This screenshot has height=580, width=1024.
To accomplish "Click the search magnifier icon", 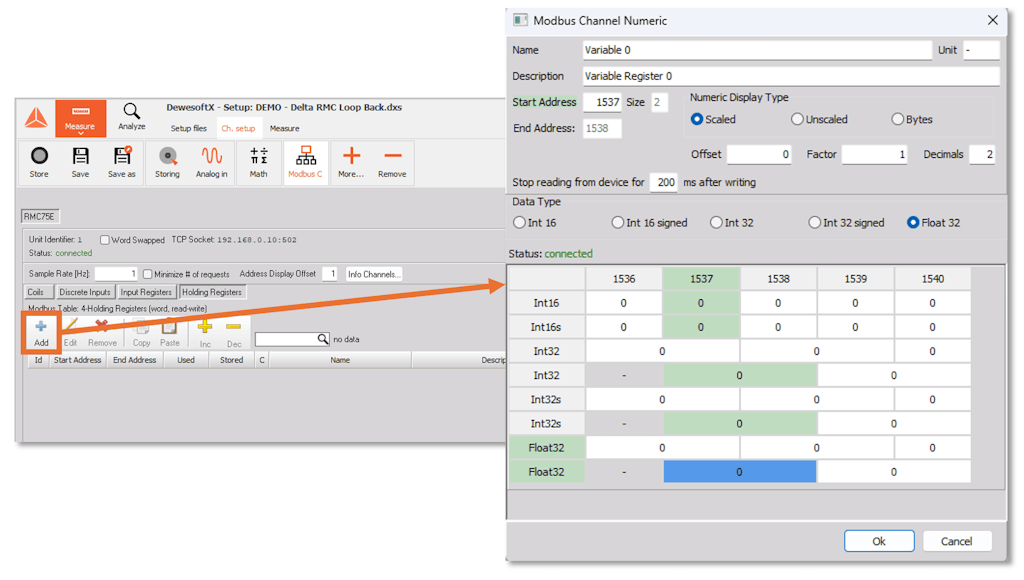I will pyautogui.click(x=323, y=339).
